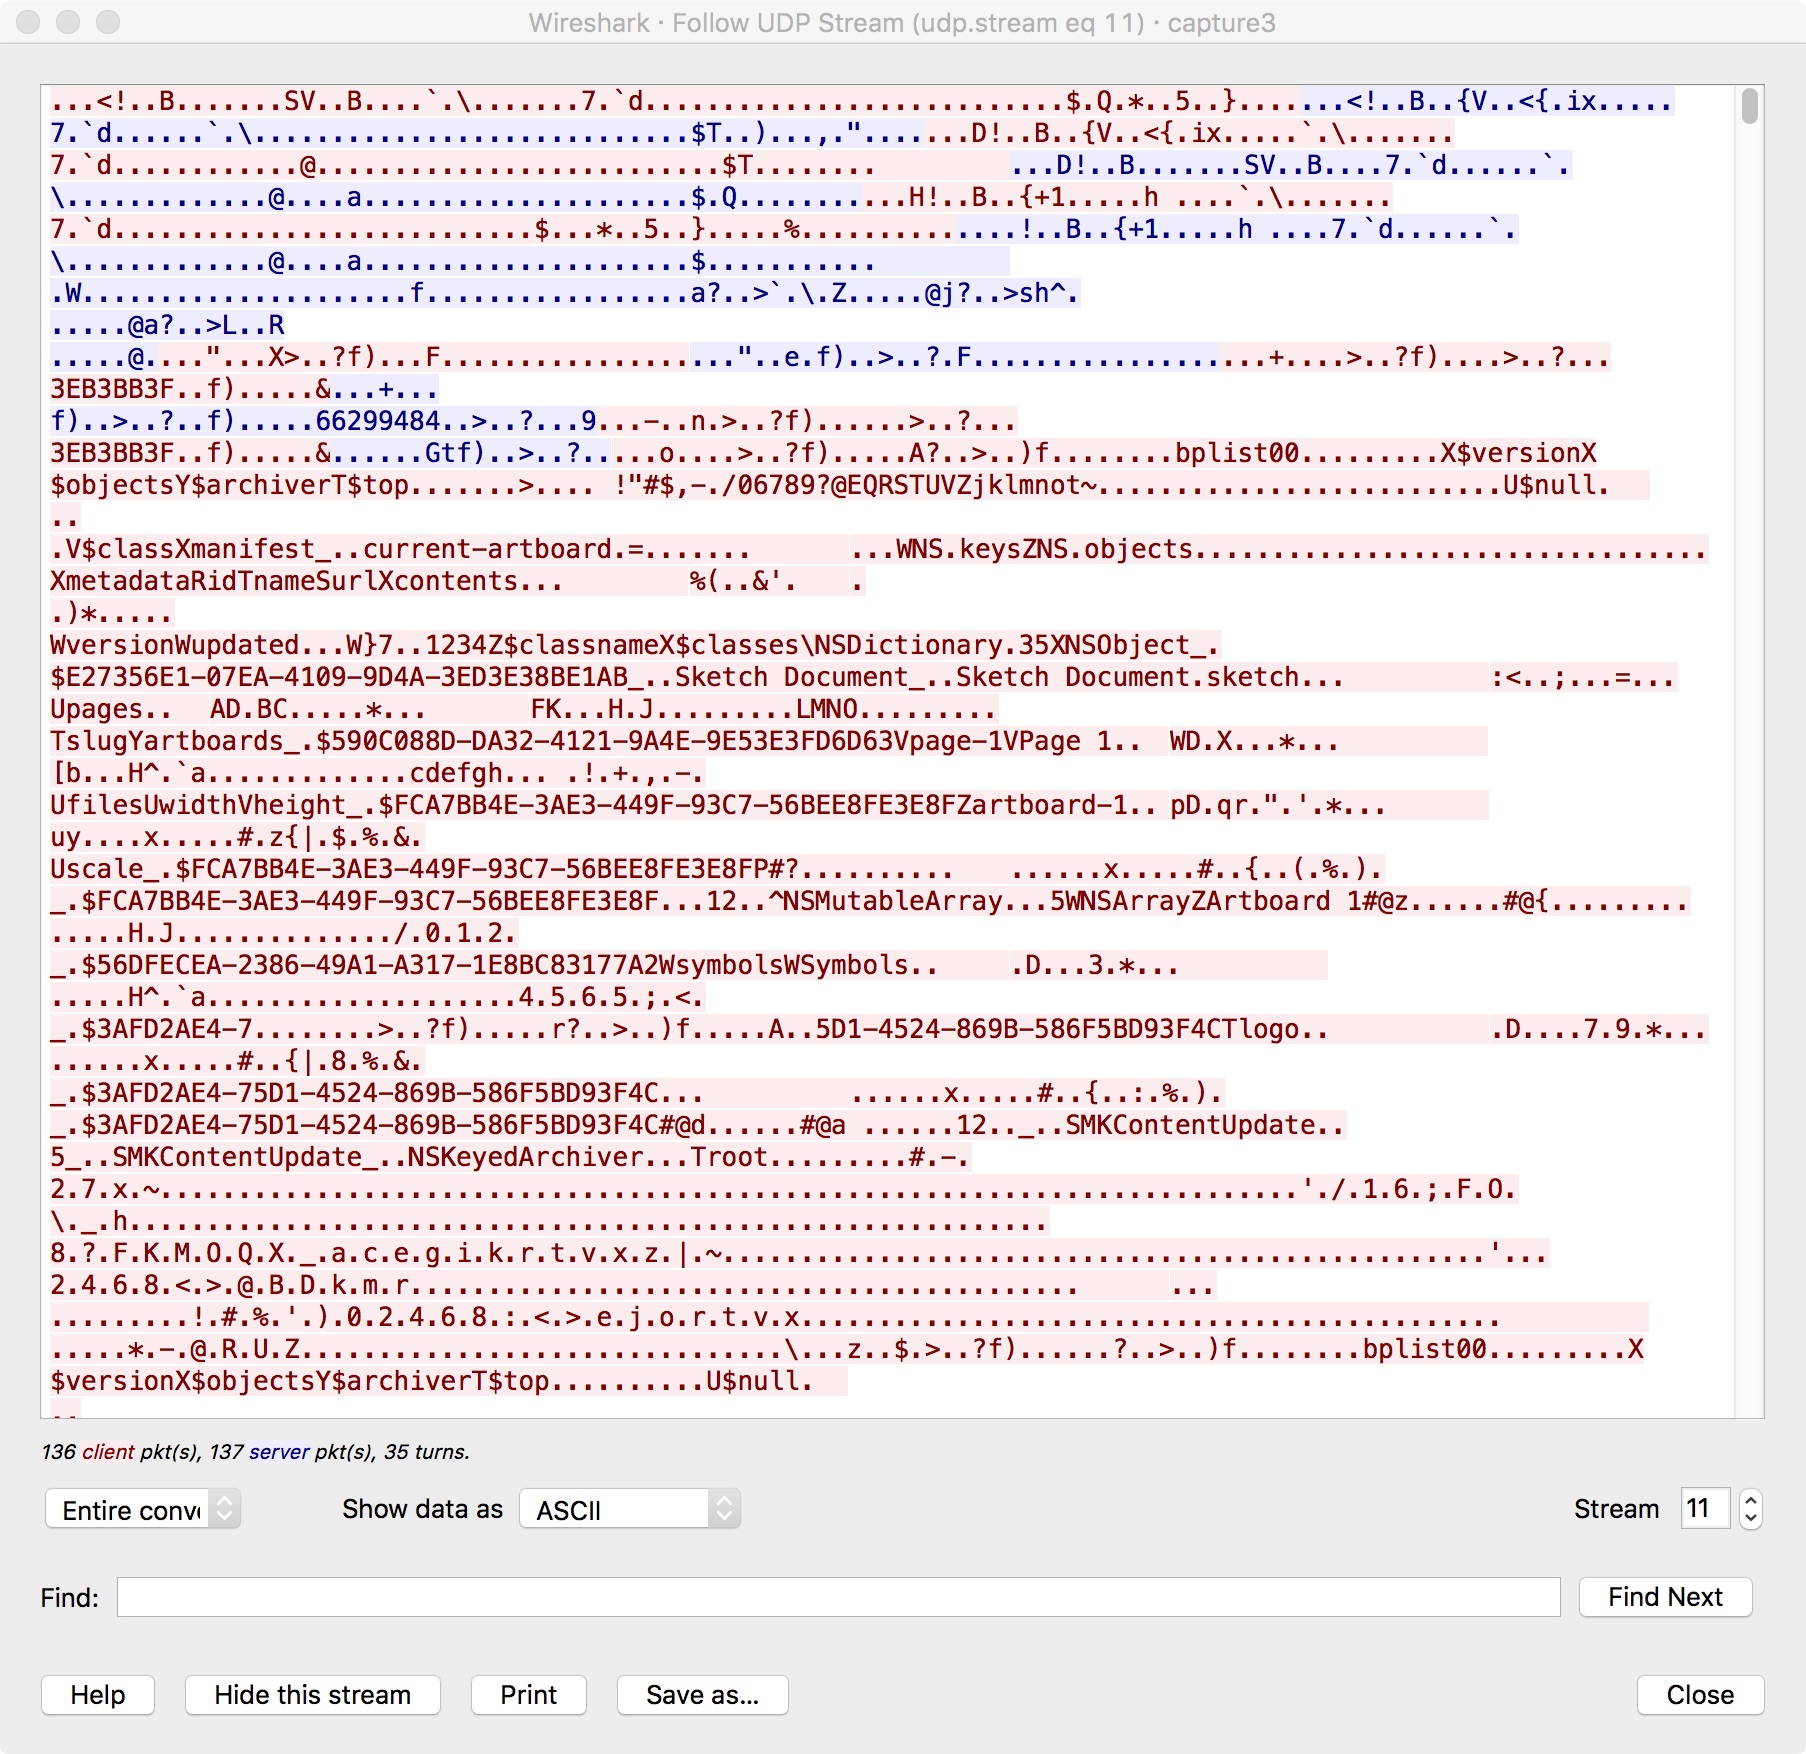This screenshot has height=1754, width=1806.
Task: Click the Find Next button
Action: click(x=1664, y=1597)
